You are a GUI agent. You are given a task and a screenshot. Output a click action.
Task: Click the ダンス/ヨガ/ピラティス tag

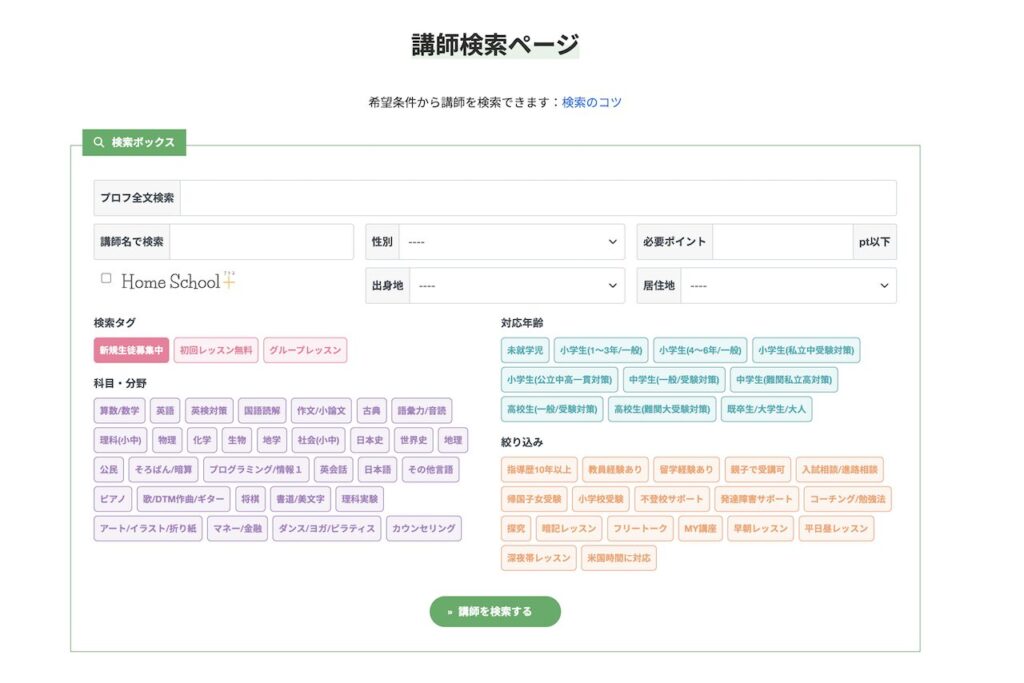(x=327, y=528)
